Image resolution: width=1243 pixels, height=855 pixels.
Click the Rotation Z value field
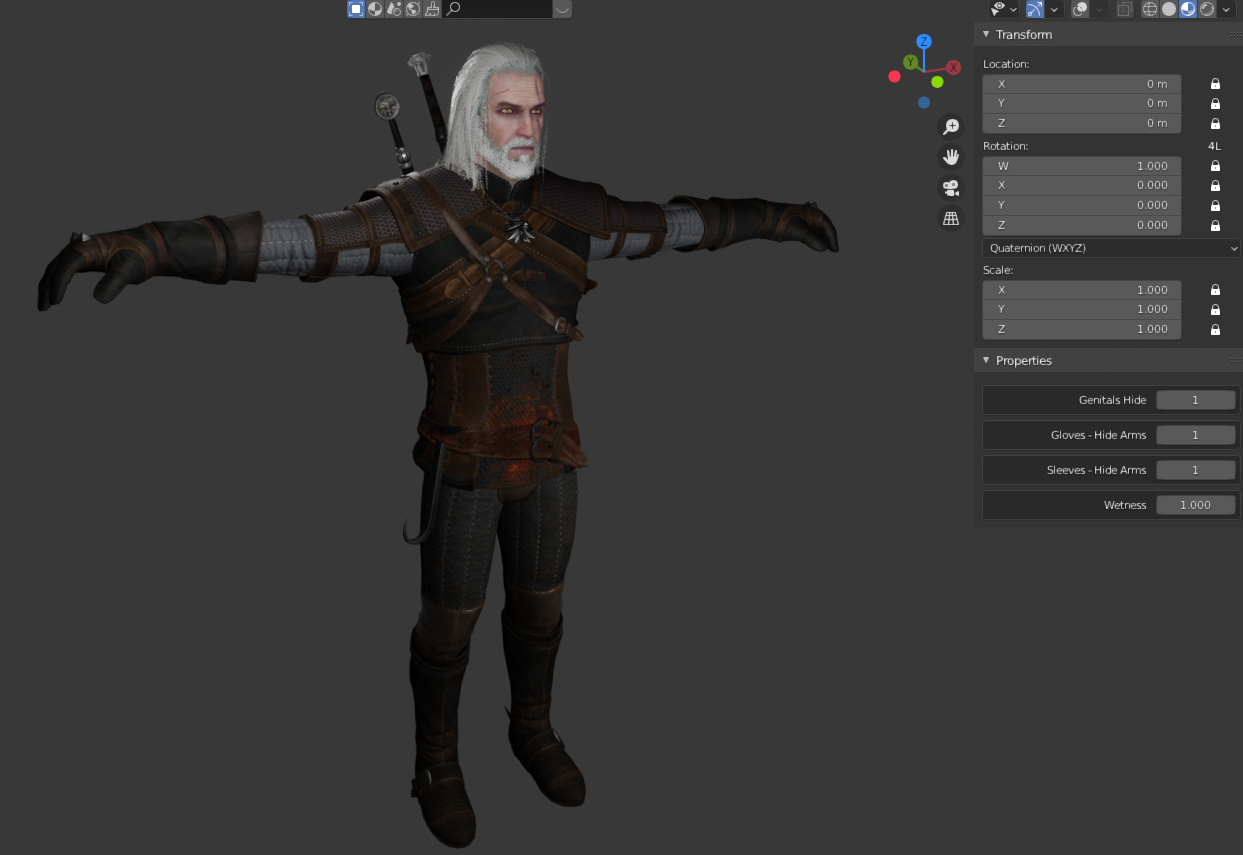point(1082,226)
